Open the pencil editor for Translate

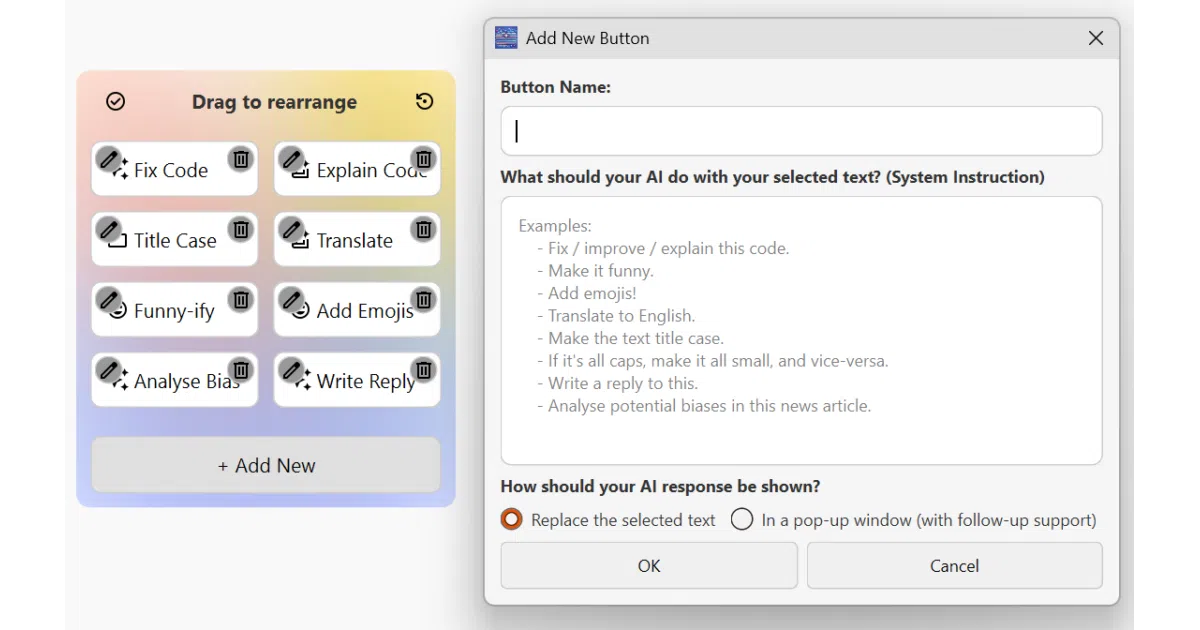coord(292,229)
